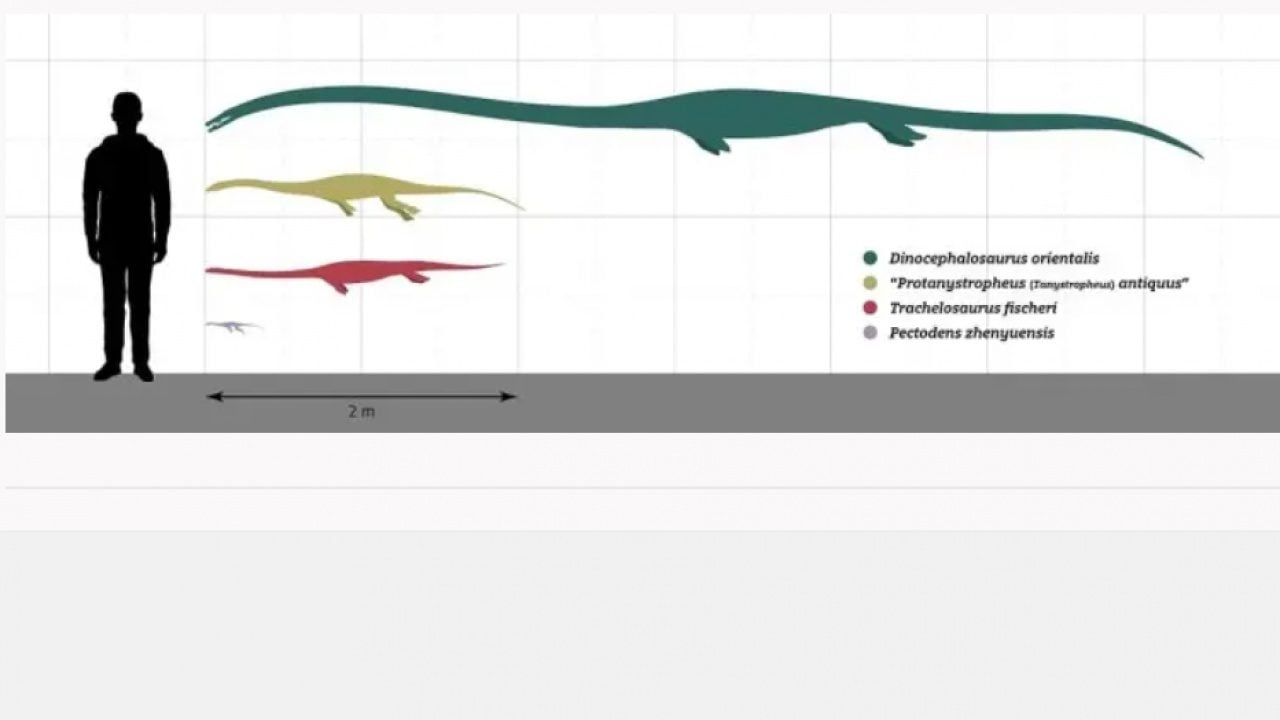Viewport: 1280px width, 720px height.
Task: Click the tiny grey reptile silhouette
Action: pyautogui.click(x=234, y=326)
